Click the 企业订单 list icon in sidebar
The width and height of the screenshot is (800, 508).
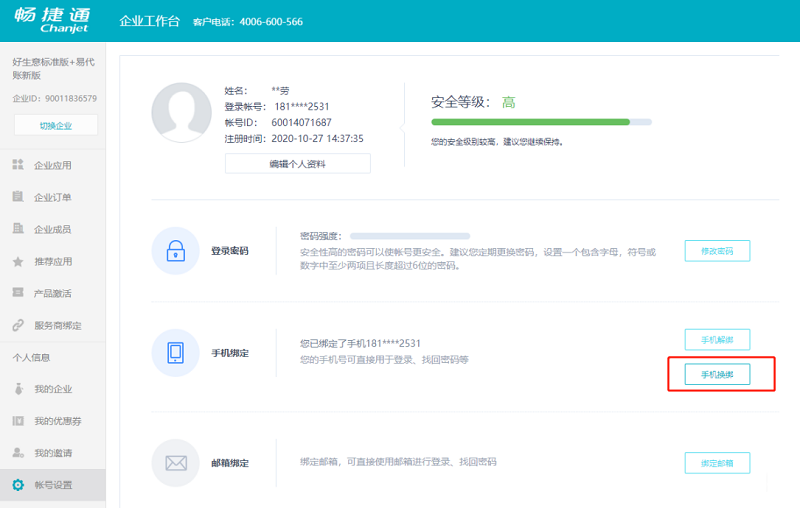pos(18,196)
